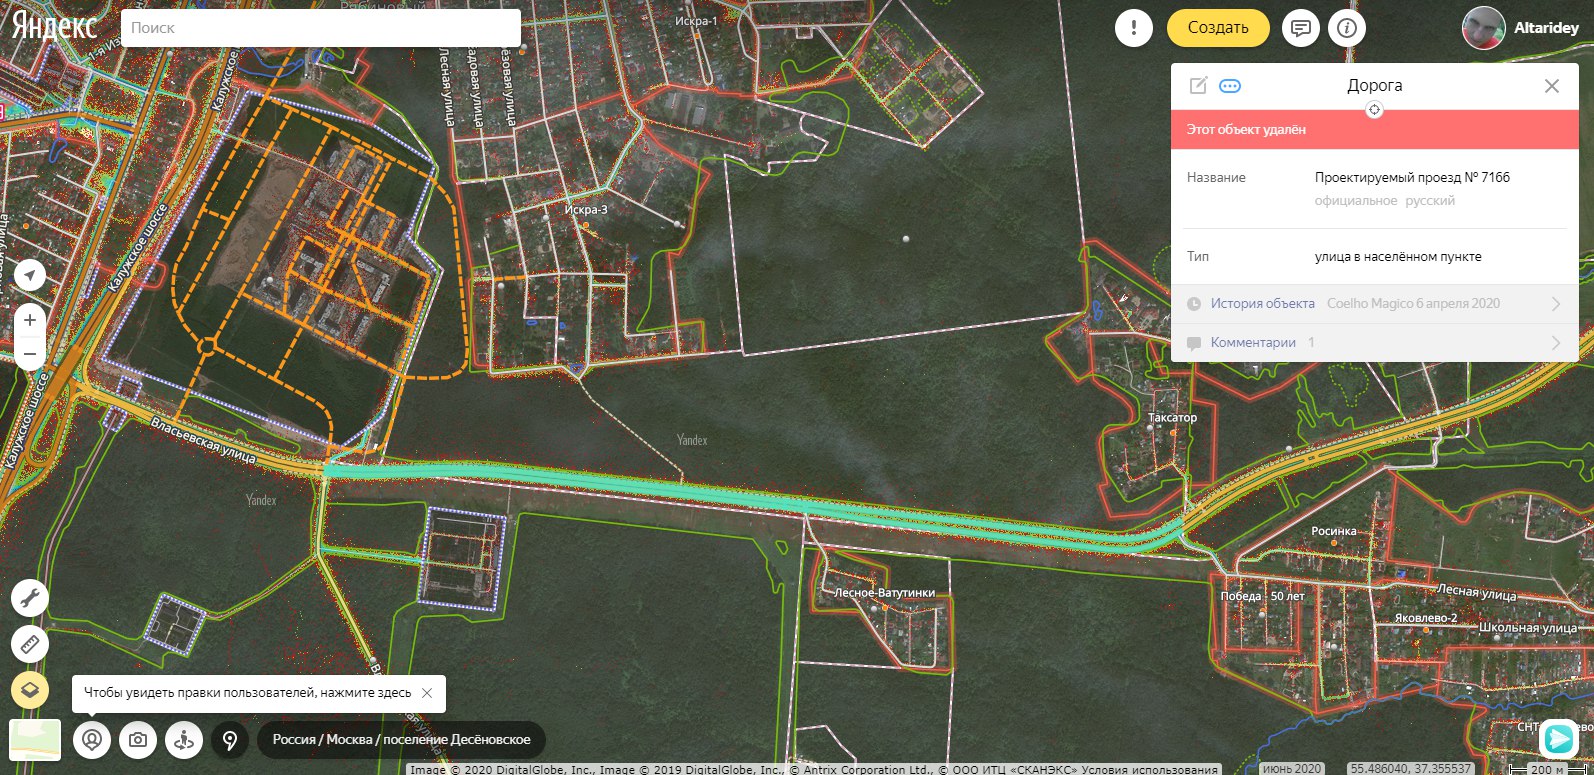Click the my location arrow button
The image size is (1594, 775).
(x=30, y=275)
